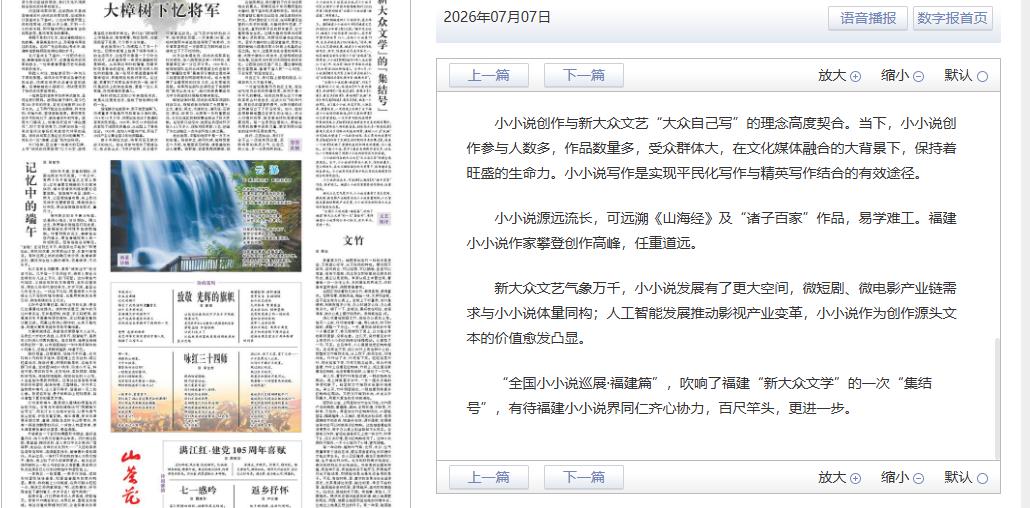This screenshot has width=1030, height=508.
Task: Open the 返乡抒怀 poem
Action: pos(269,490)
